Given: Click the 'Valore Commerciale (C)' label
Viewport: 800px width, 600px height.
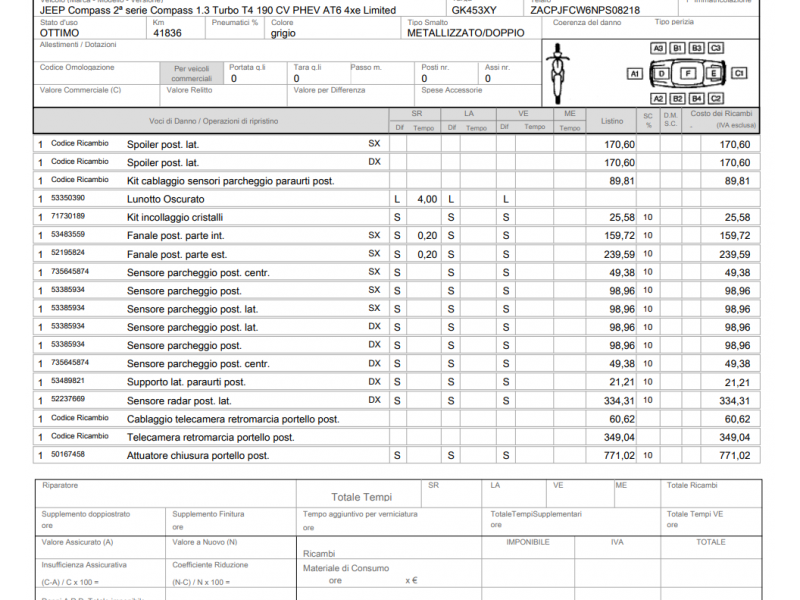Looking at the screenshot, I should click(81, 90).
